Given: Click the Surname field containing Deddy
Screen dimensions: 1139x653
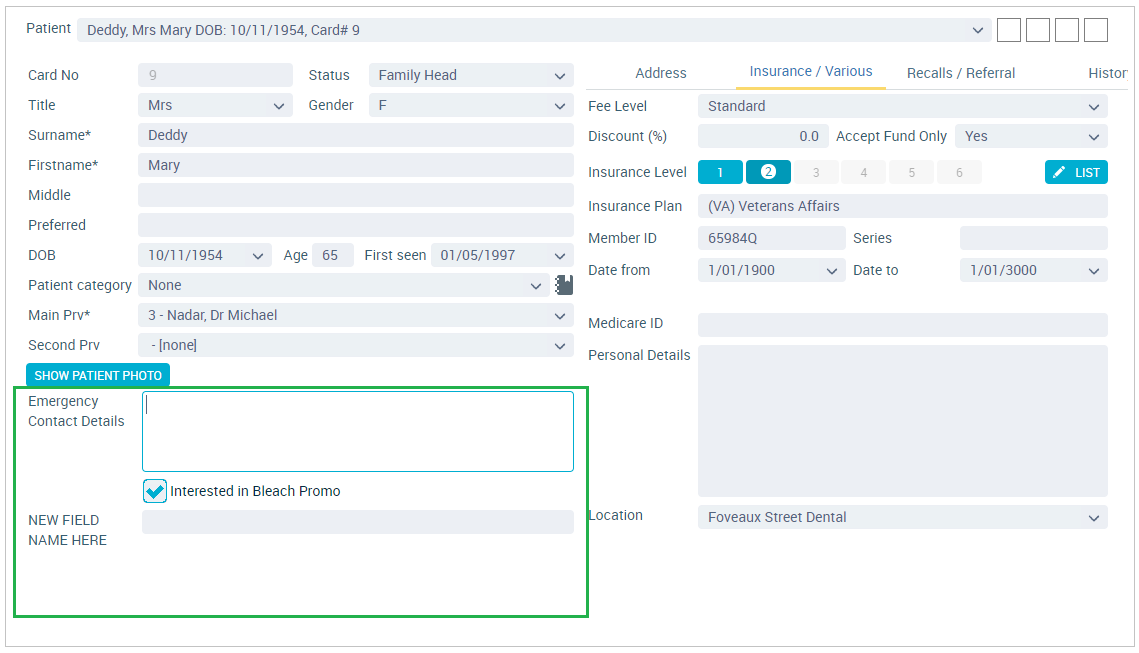Looking at the screenshot, I should tap(356, 135).
